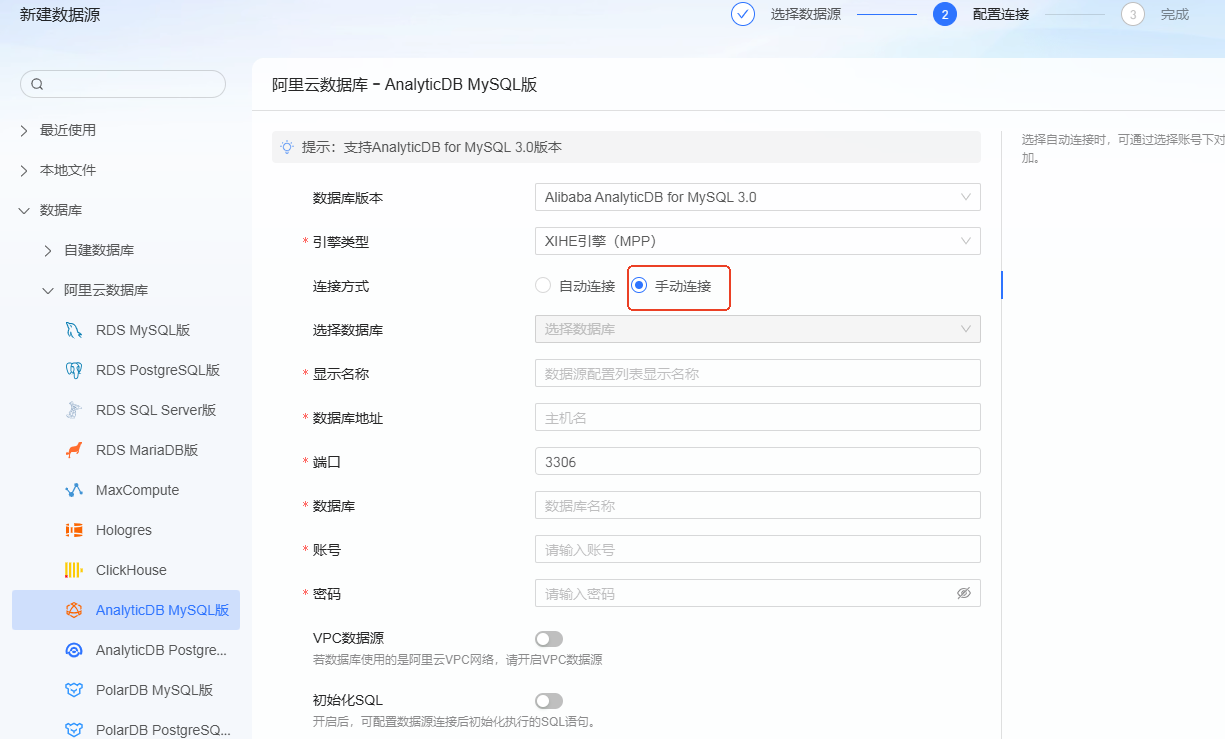Select the ClickHouse data source icon
The image size is (1225, 739).
click(73, 570)
